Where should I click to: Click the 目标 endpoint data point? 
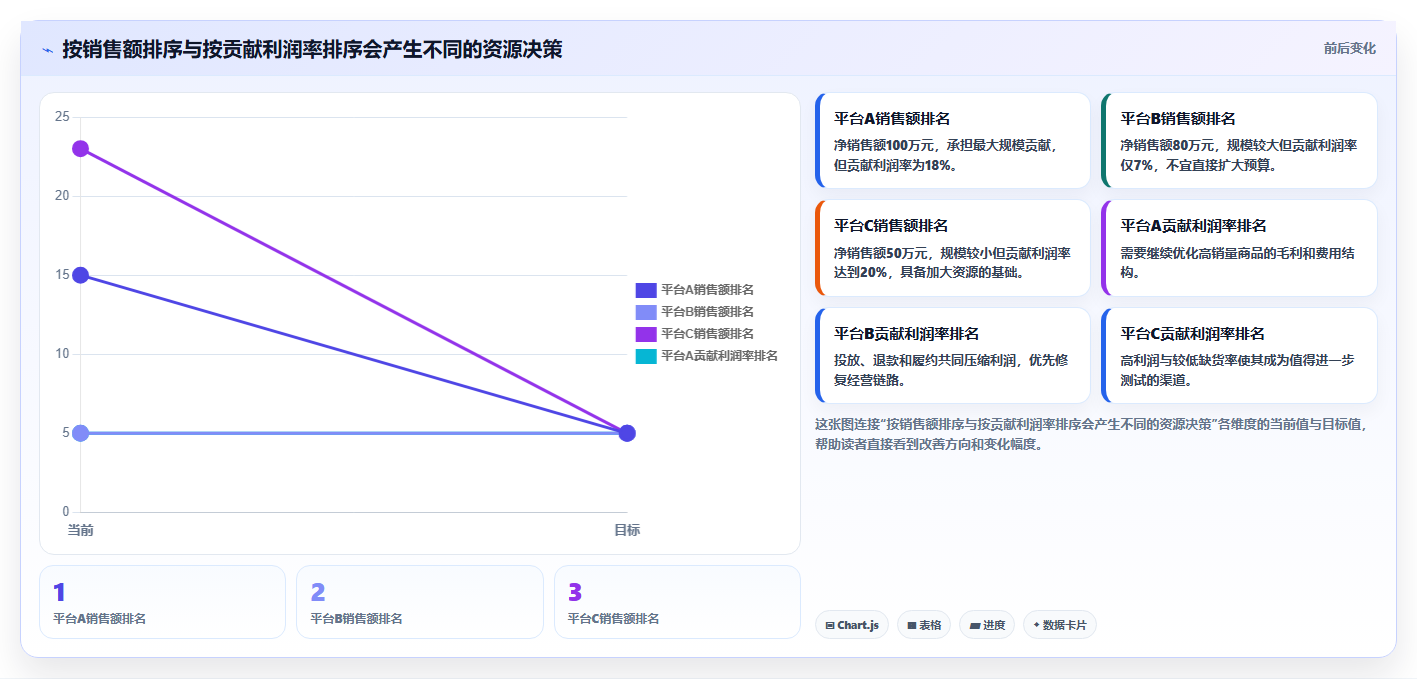[627, 433]
